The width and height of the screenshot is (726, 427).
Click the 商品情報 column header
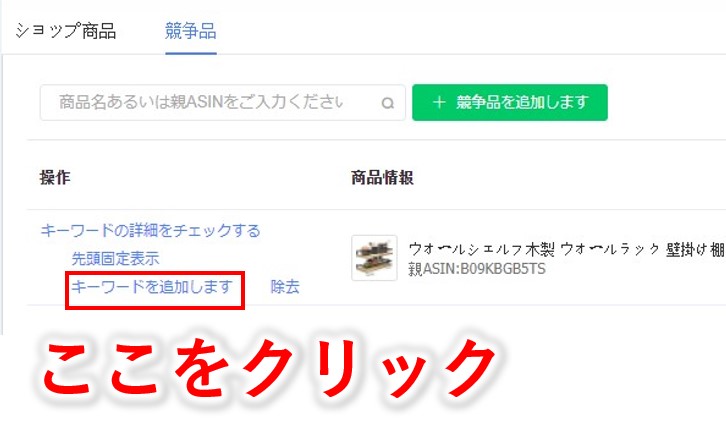click(x=382, y=177)
